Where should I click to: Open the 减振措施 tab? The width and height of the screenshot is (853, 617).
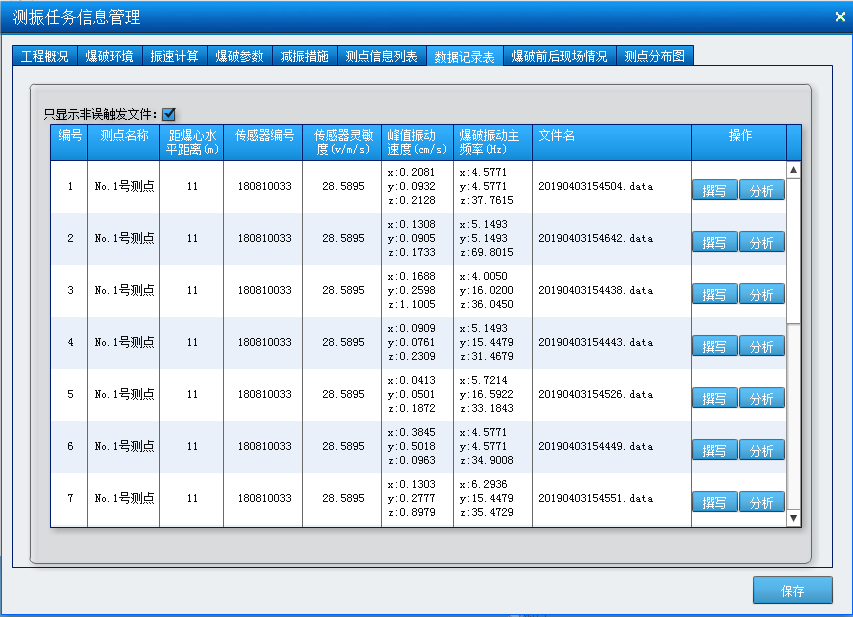[304, 56]
